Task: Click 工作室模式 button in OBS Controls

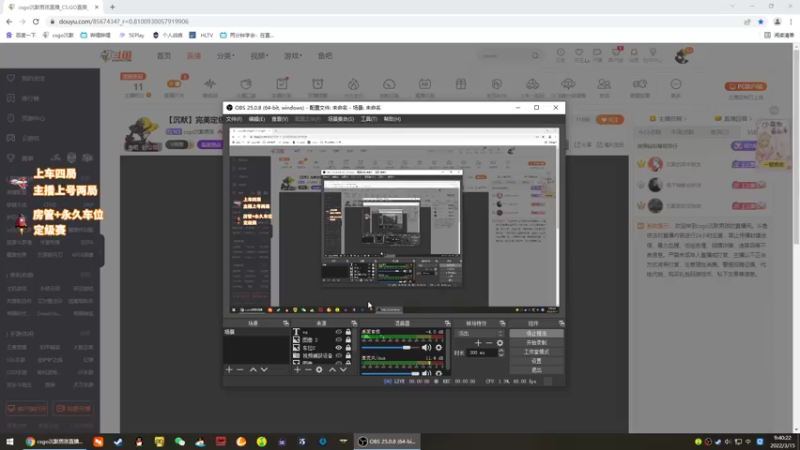Action: [536, 352]
